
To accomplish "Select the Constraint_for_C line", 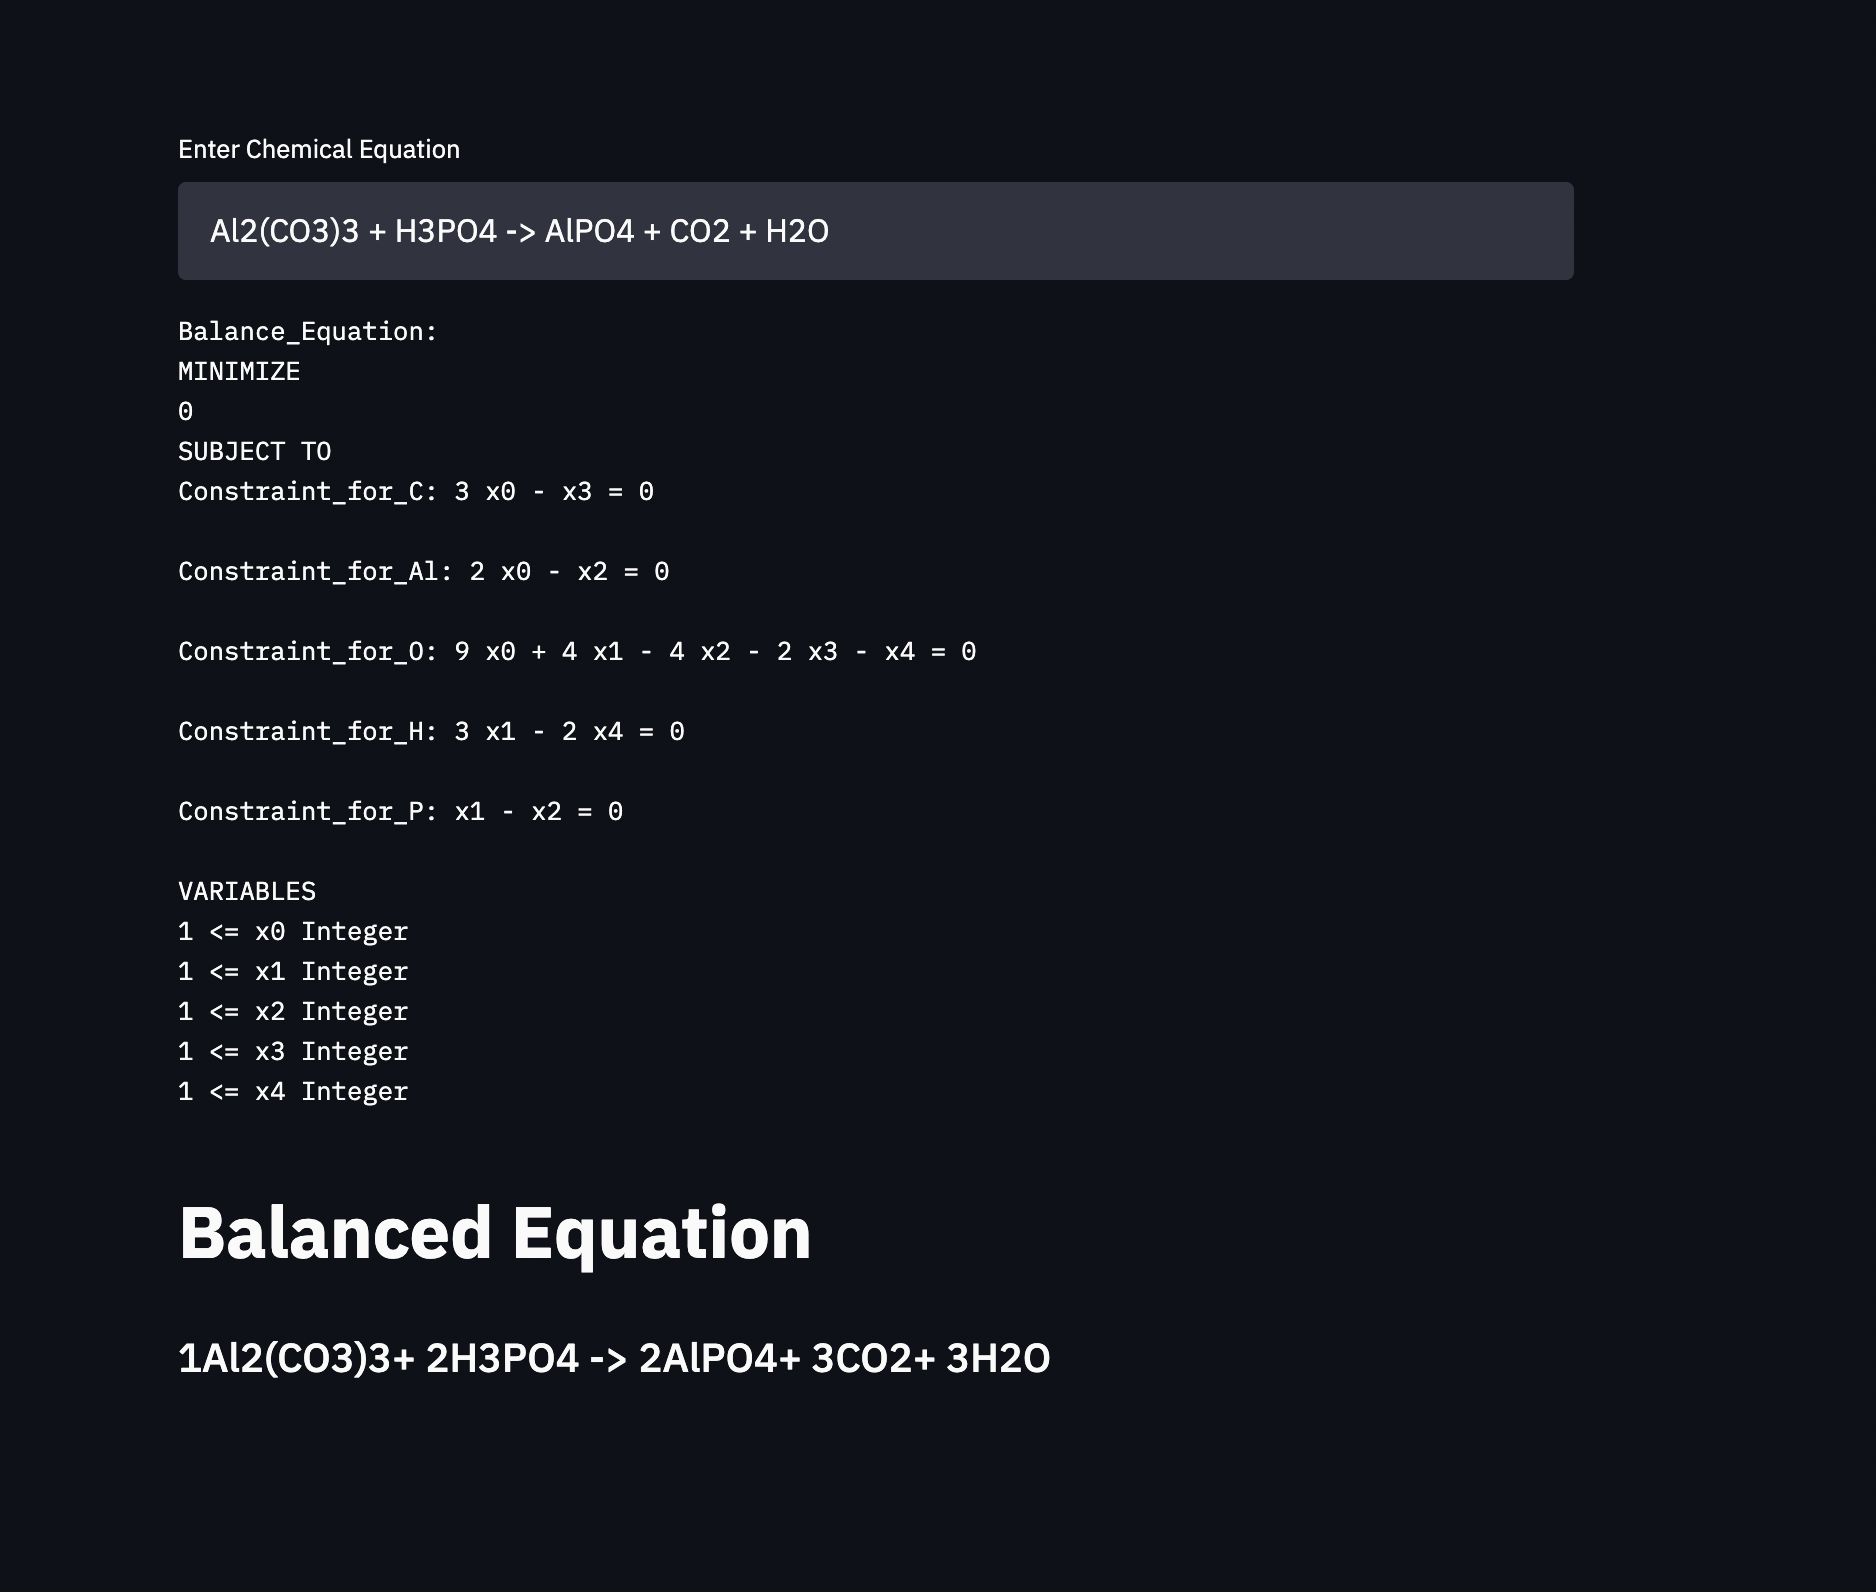I will (x=416, y=492).
